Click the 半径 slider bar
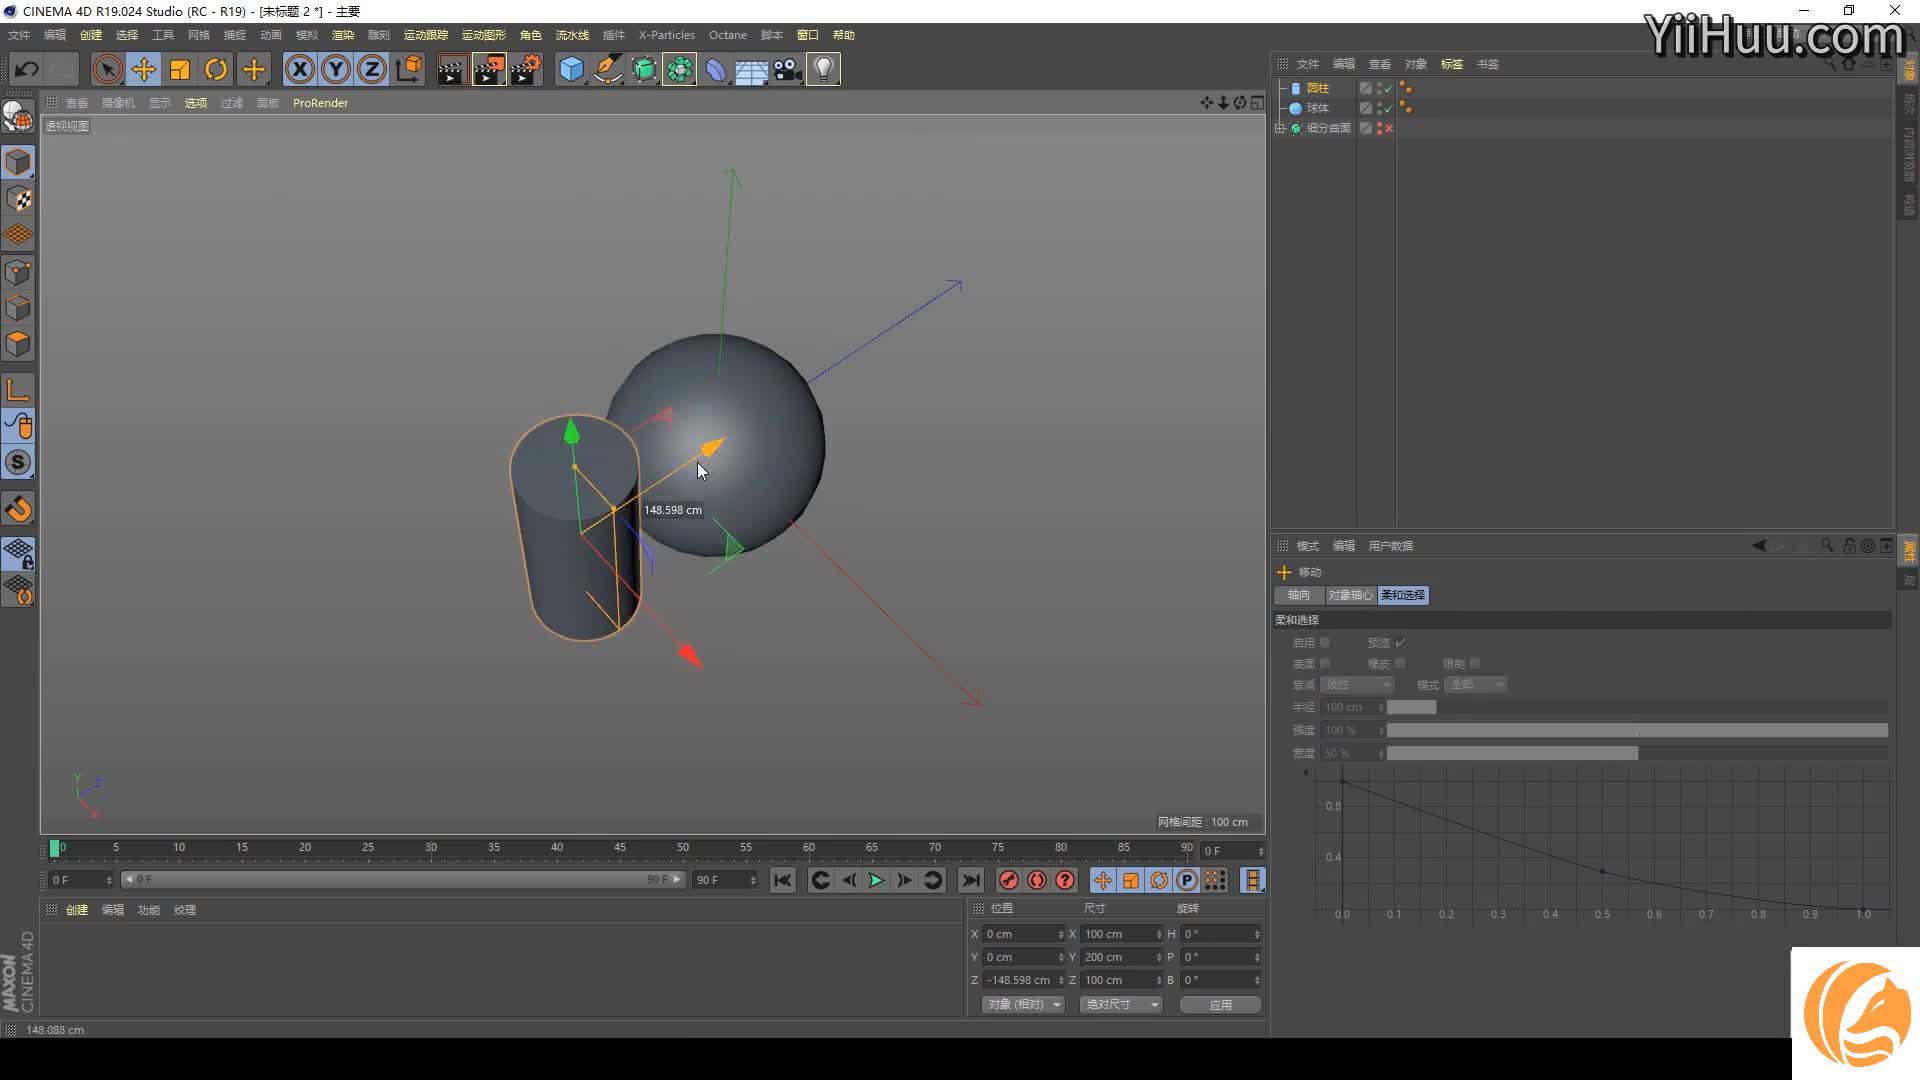This screenshot has height=1080, width=1920. (1637, 707)
